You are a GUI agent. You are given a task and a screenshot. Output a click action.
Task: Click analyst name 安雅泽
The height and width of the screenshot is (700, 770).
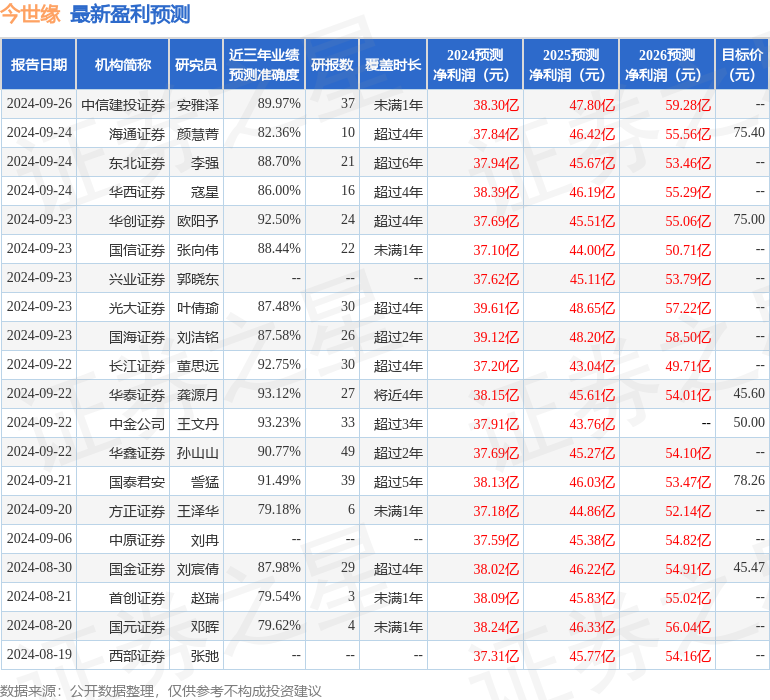[197, 105]
